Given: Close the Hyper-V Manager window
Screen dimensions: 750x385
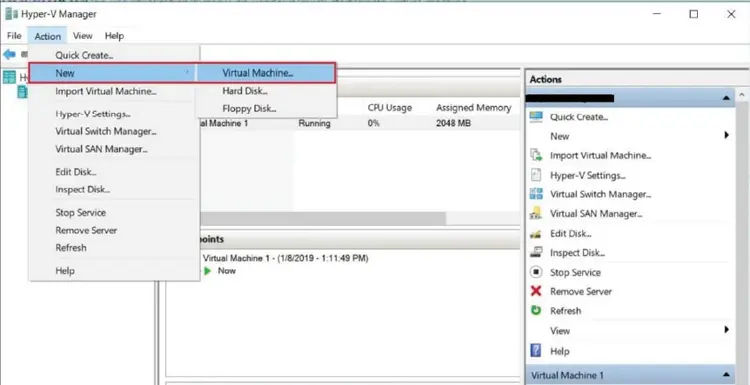Looking at the screenshot, I should click(x=731, y=14).
